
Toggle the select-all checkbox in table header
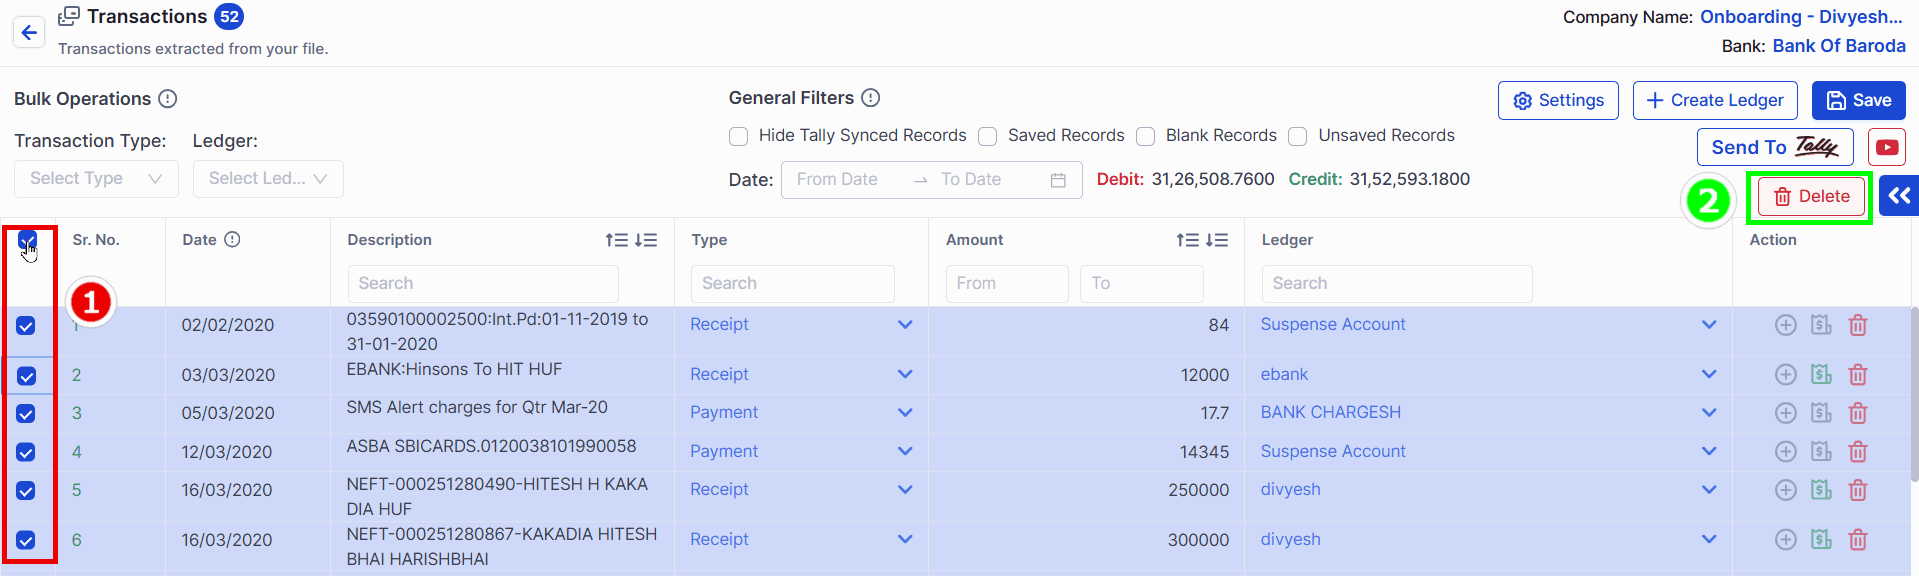pos(27,240)
